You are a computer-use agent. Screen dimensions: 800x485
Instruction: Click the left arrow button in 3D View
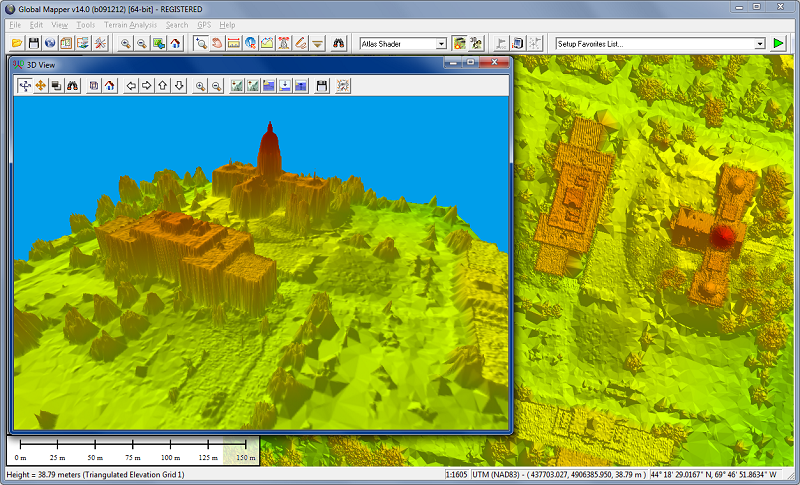(130, 86)
